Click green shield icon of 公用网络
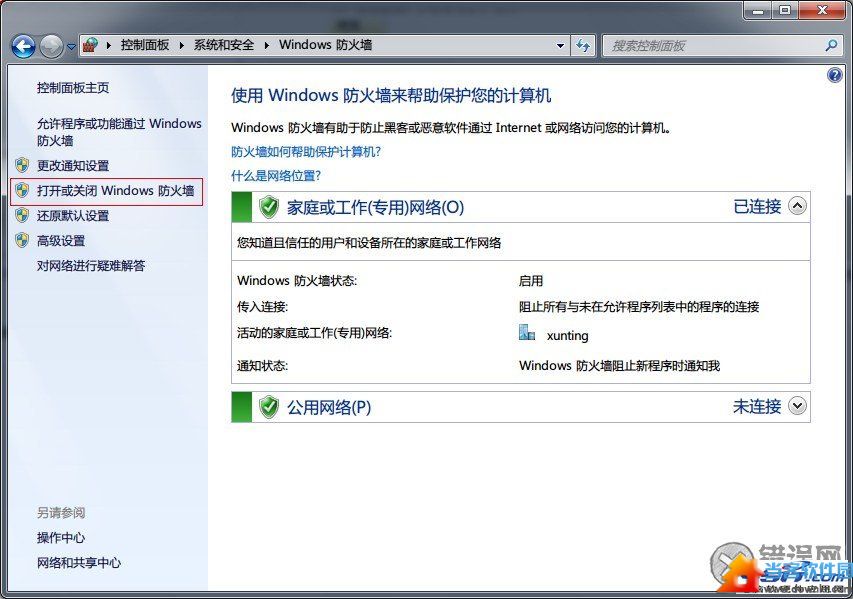 pos(269,407)
